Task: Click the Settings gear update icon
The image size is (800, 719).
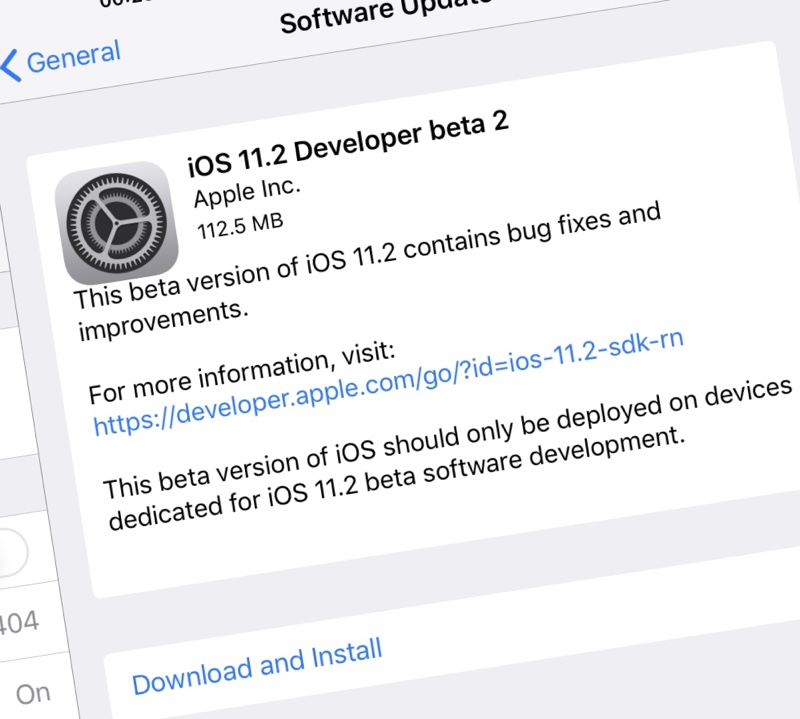Action: coord(117,223)
